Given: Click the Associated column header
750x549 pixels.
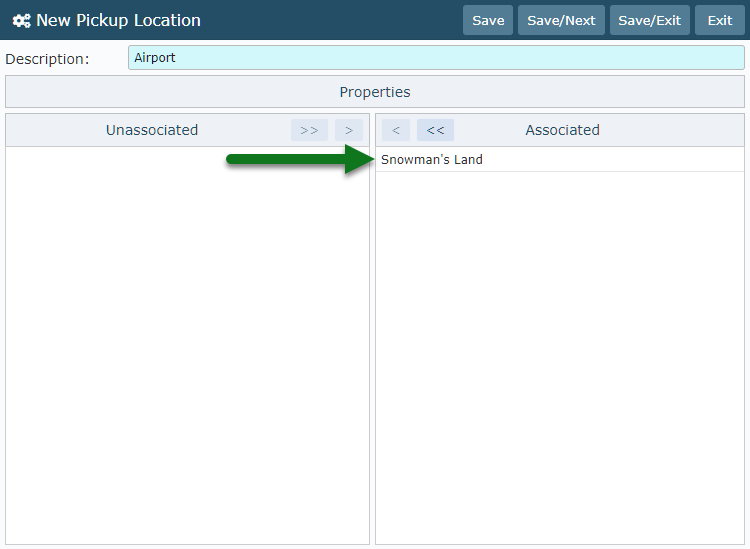Looking at the screenshot, I should 562,130.
